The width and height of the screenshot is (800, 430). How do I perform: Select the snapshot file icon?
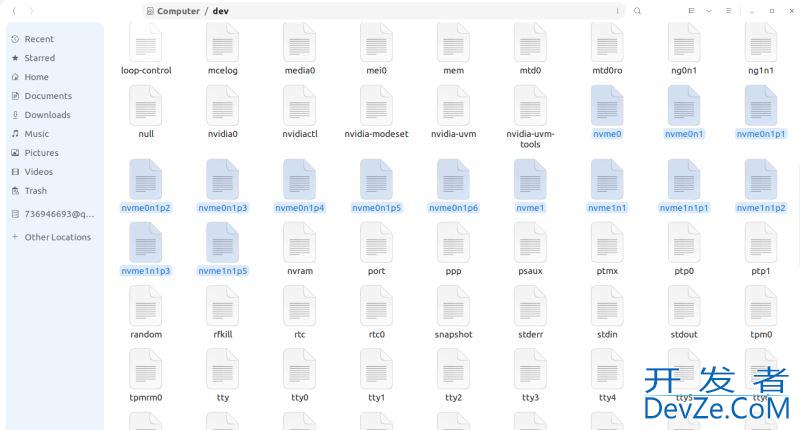[x=453, y=307]
